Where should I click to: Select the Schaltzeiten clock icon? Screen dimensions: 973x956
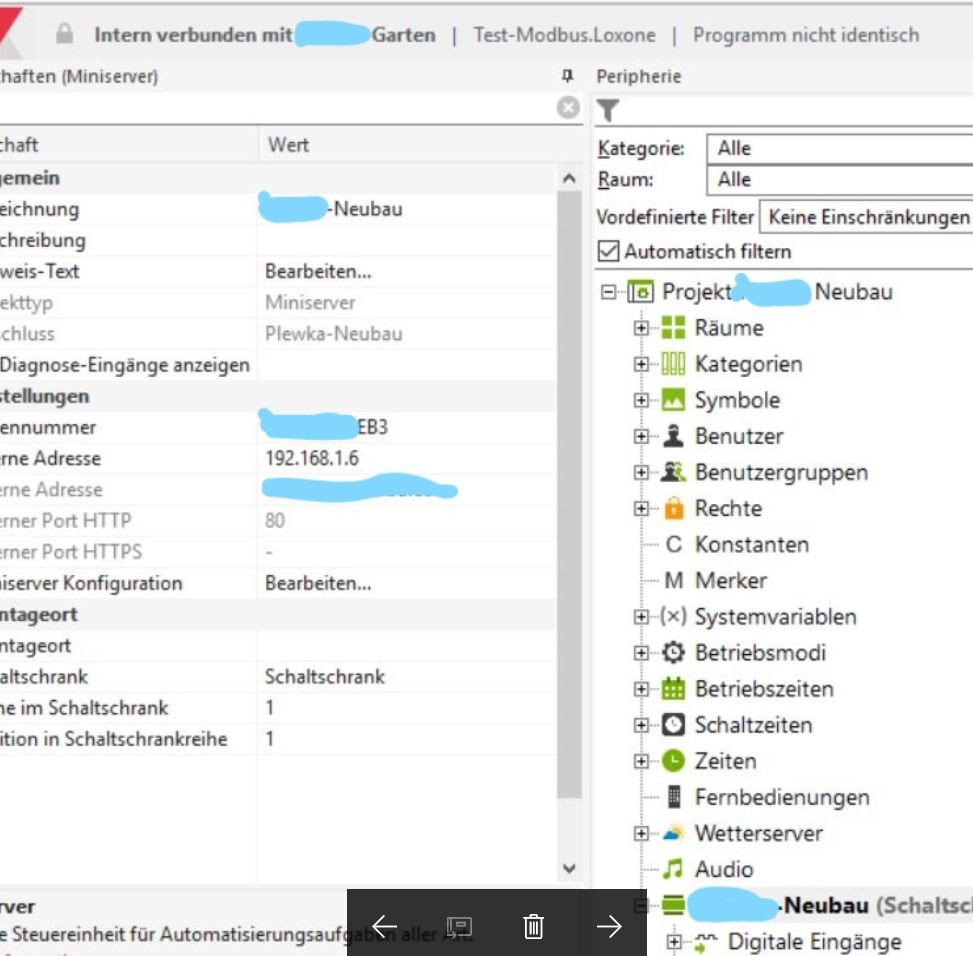(x=673, y=725)
